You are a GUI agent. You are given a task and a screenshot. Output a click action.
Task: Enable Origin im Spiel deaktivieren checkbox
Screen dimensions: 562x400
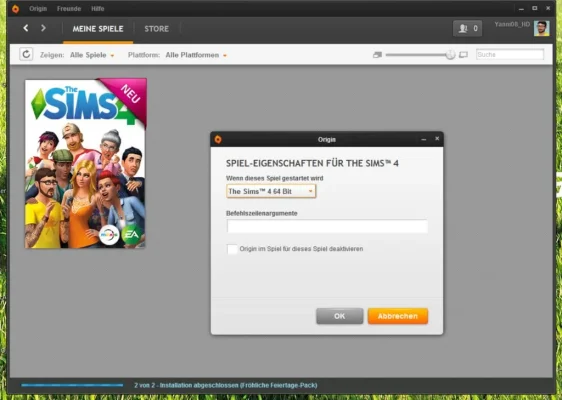click(x=232, y=249)
